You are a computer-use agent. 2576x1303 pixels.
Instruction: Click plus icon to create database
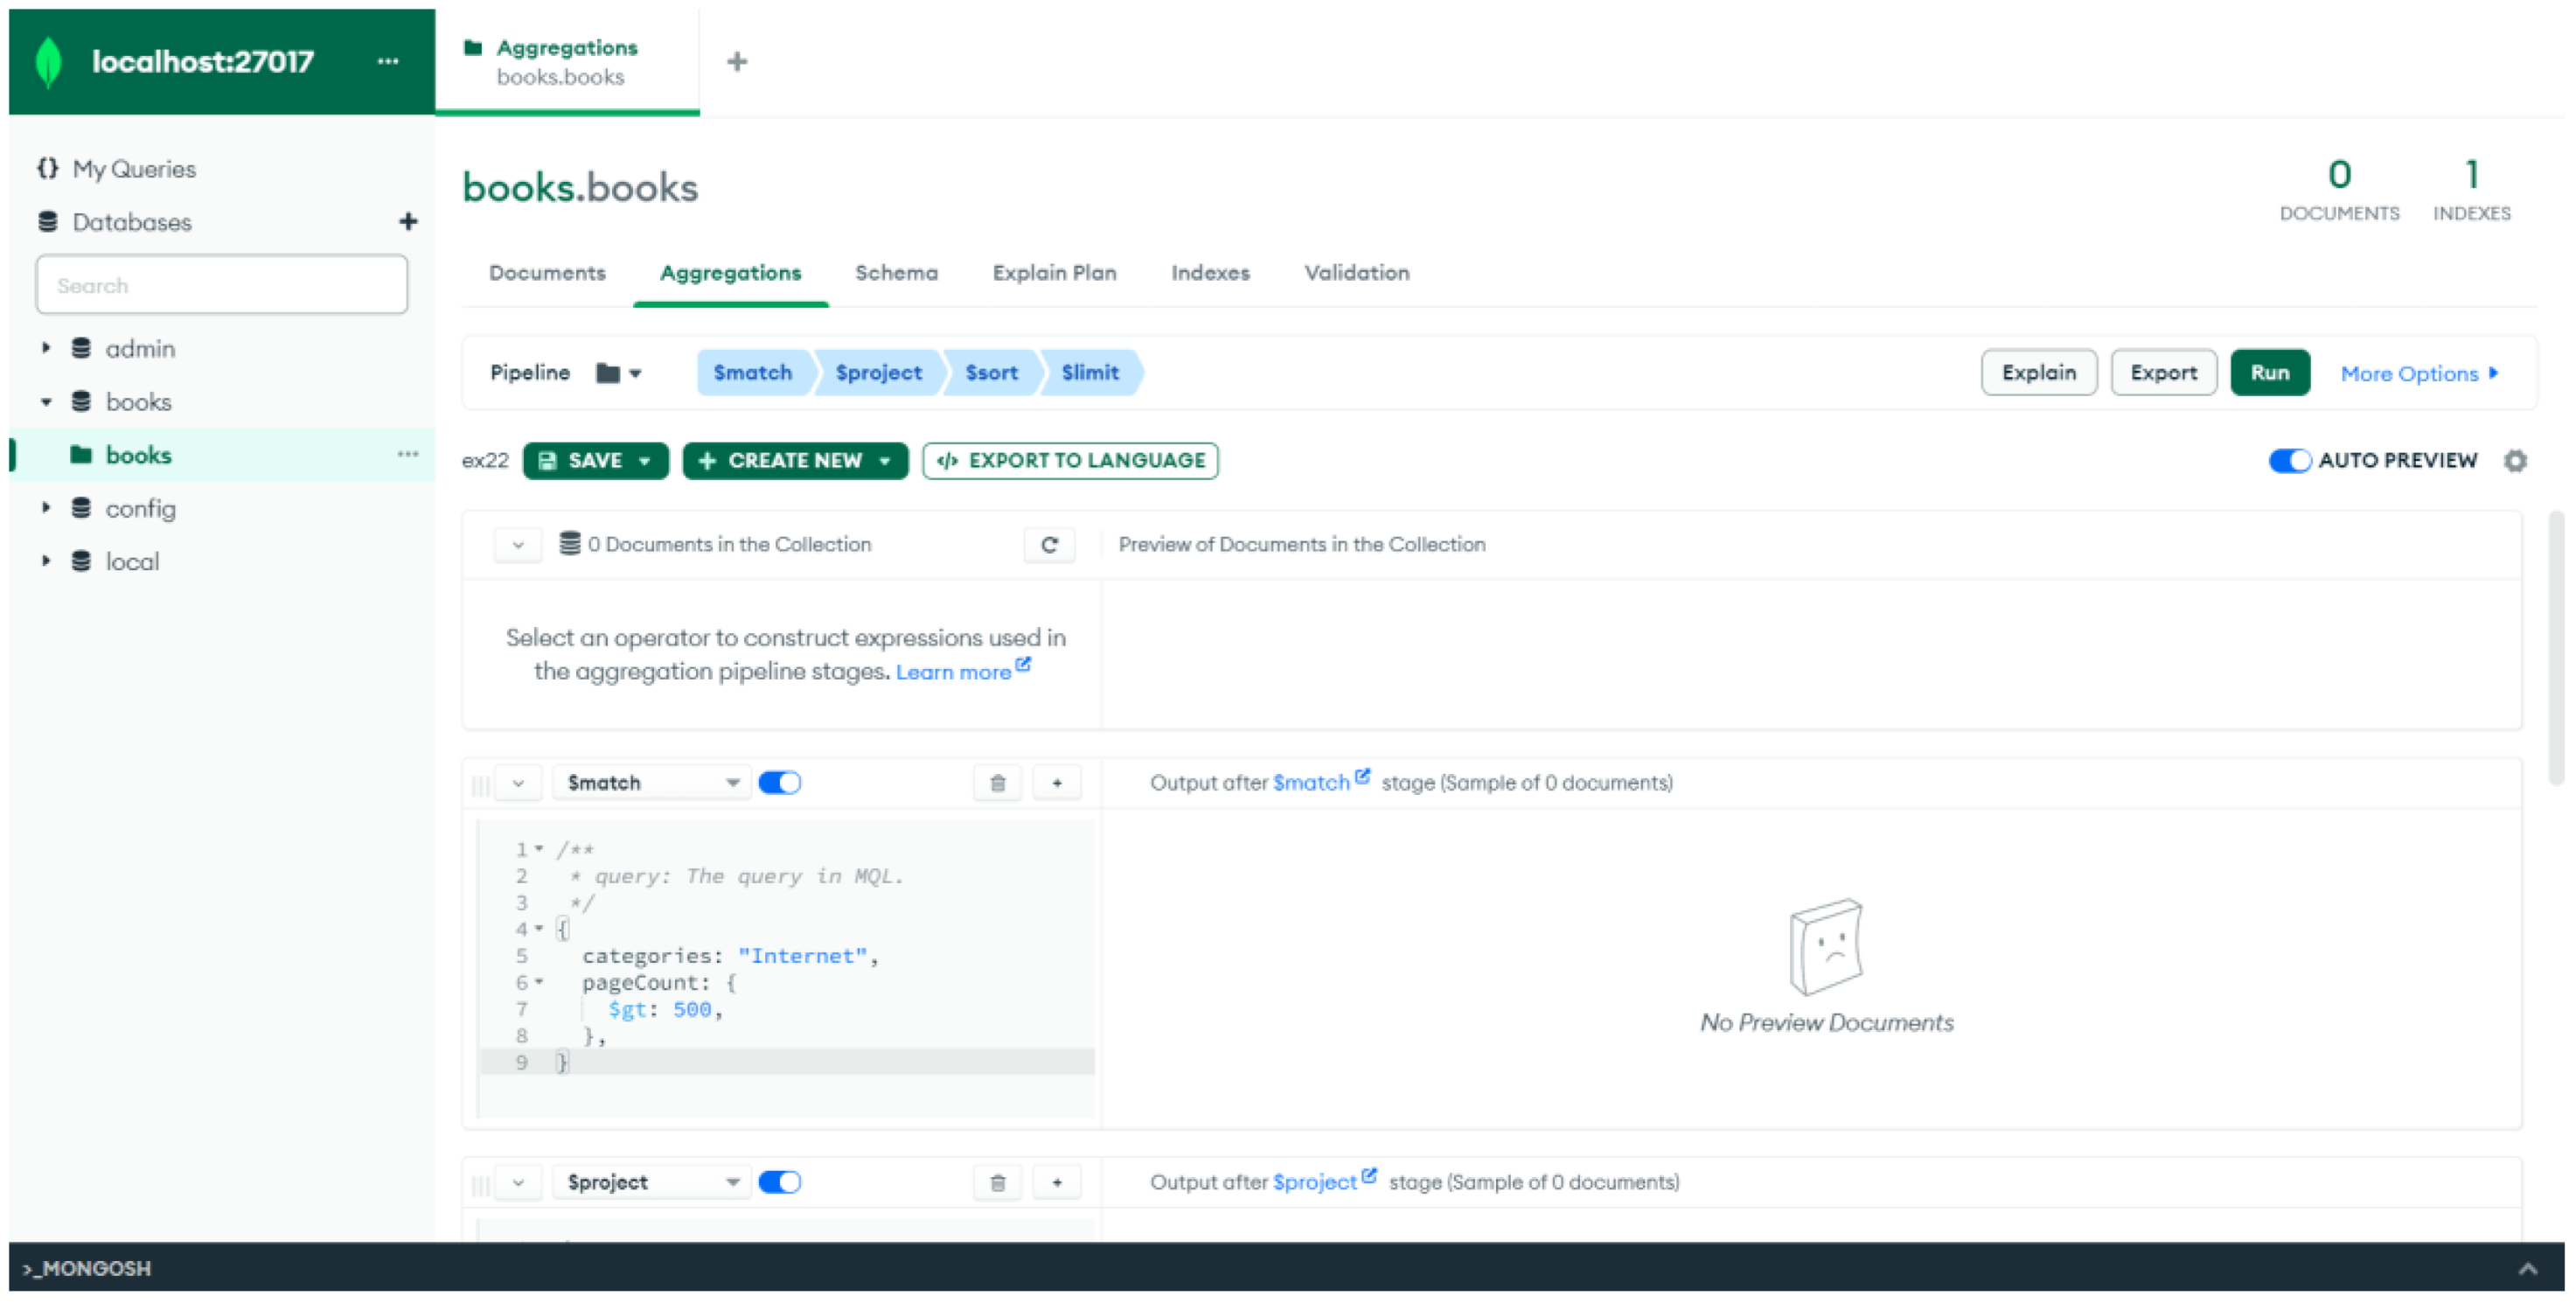[x=408, y=222]
